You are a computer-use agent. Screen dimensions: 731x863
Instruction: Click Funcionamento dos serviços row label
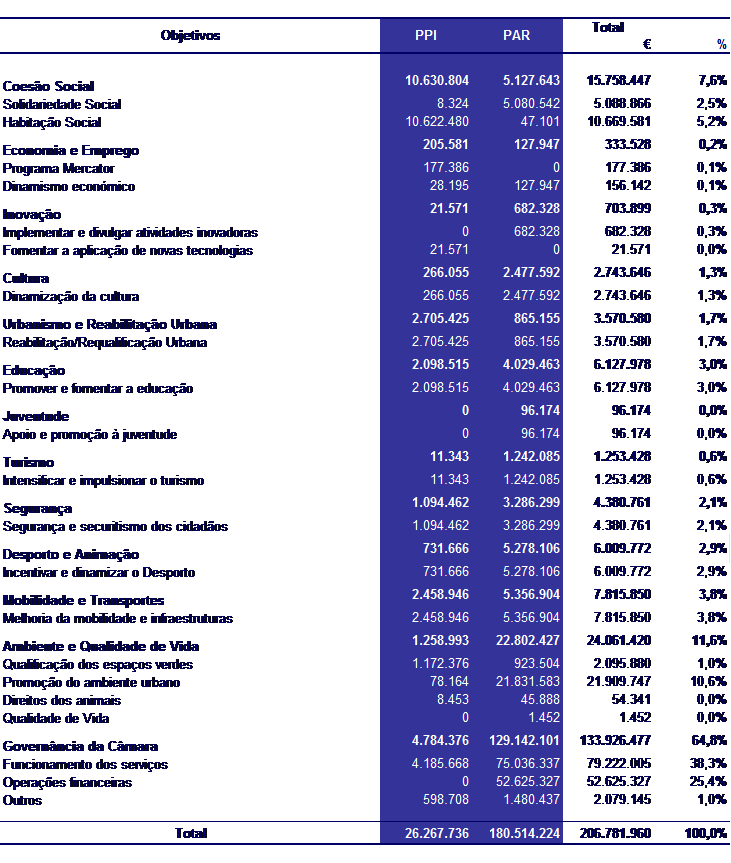(x=85, y=764)
